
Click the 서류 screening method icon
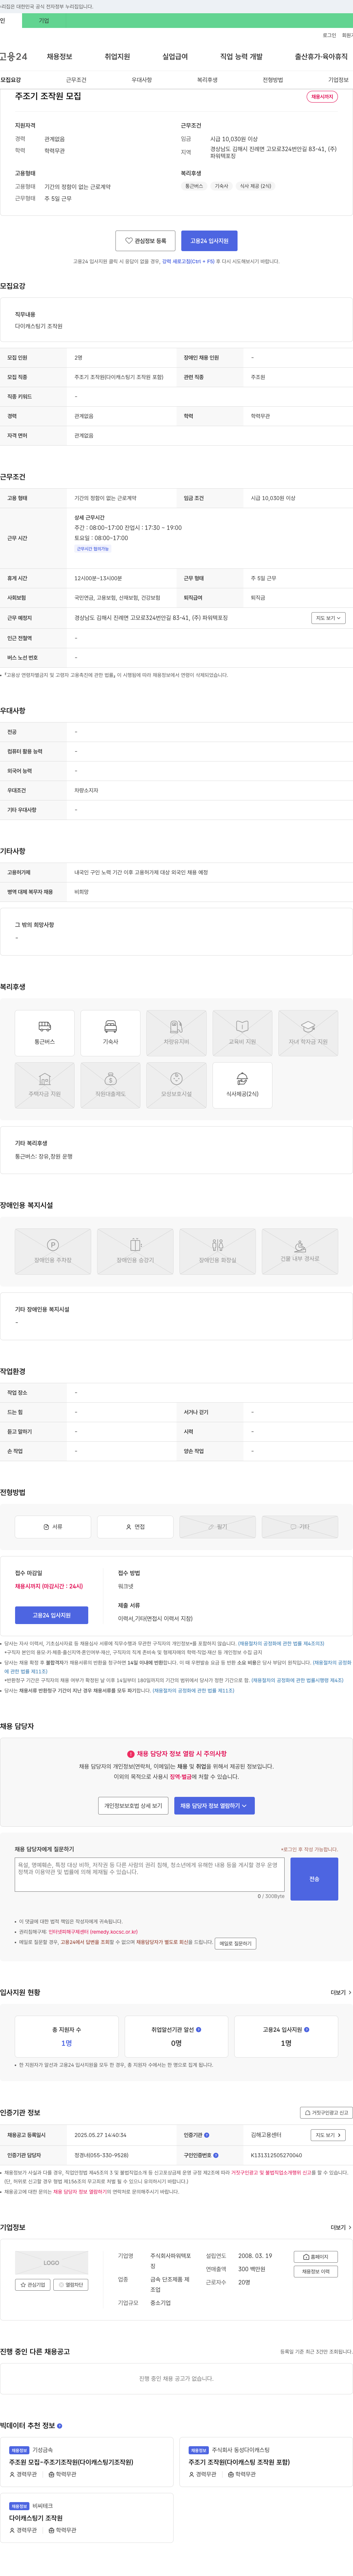tap(53, 1527)
